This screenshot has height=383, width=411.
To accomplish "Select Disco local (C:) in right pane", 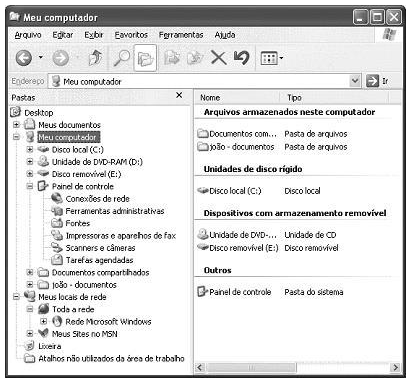I will point(229,191).
